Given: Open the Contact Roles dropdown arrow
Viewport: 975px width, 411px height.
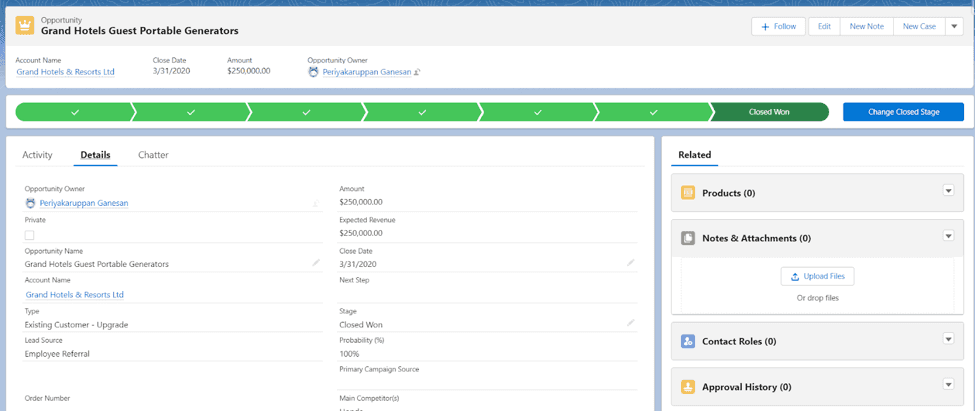Looking at the screenshot, I should (x=948, y=339).
